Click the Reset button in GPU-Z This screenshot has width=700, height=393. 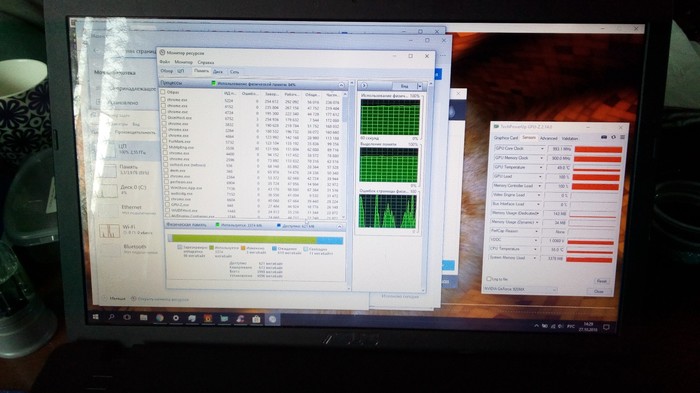pos(601,281)
